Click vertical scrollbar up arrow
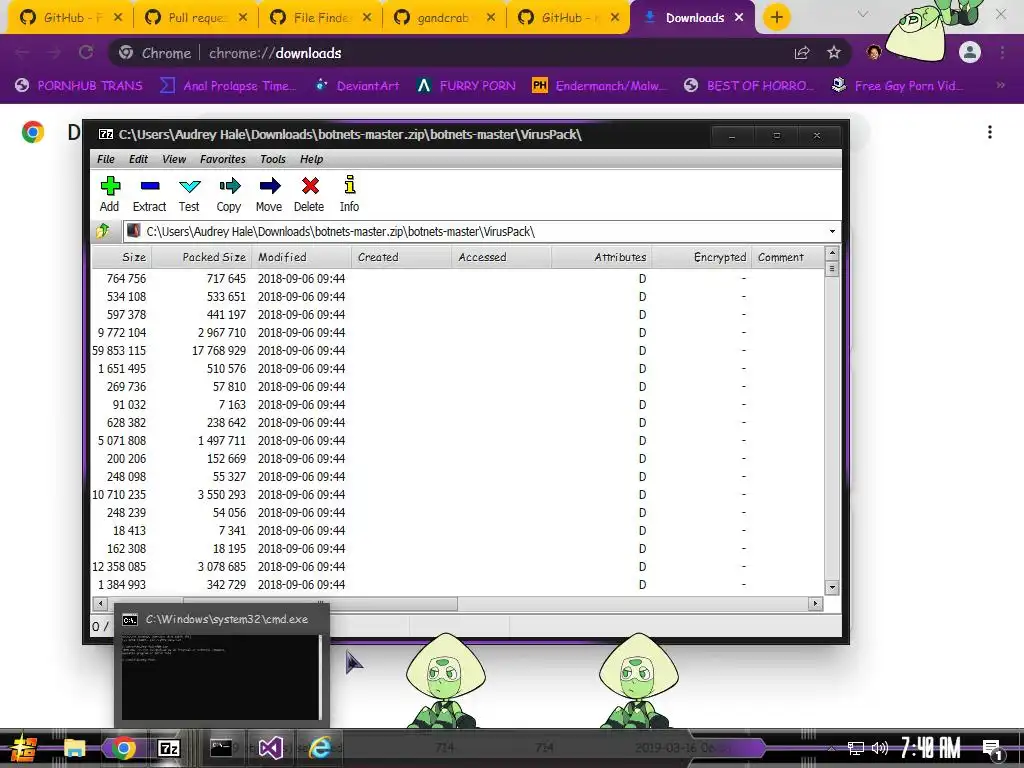The height and width of the screenshot is (768, 1024). (x=832, y=253)
